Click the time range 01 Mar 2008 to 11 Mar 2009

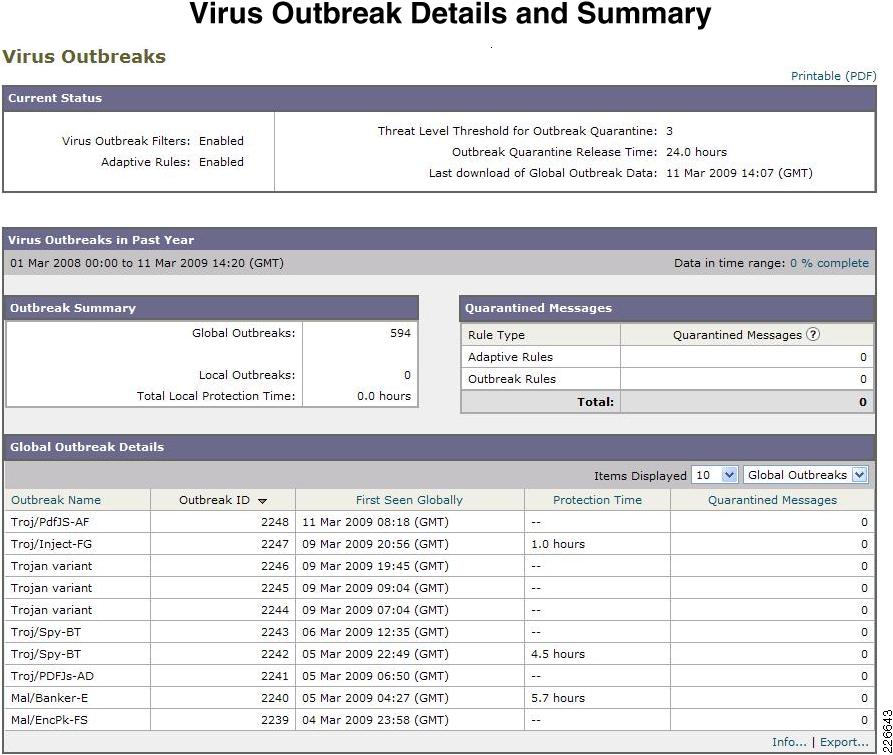tap(146, 263)
